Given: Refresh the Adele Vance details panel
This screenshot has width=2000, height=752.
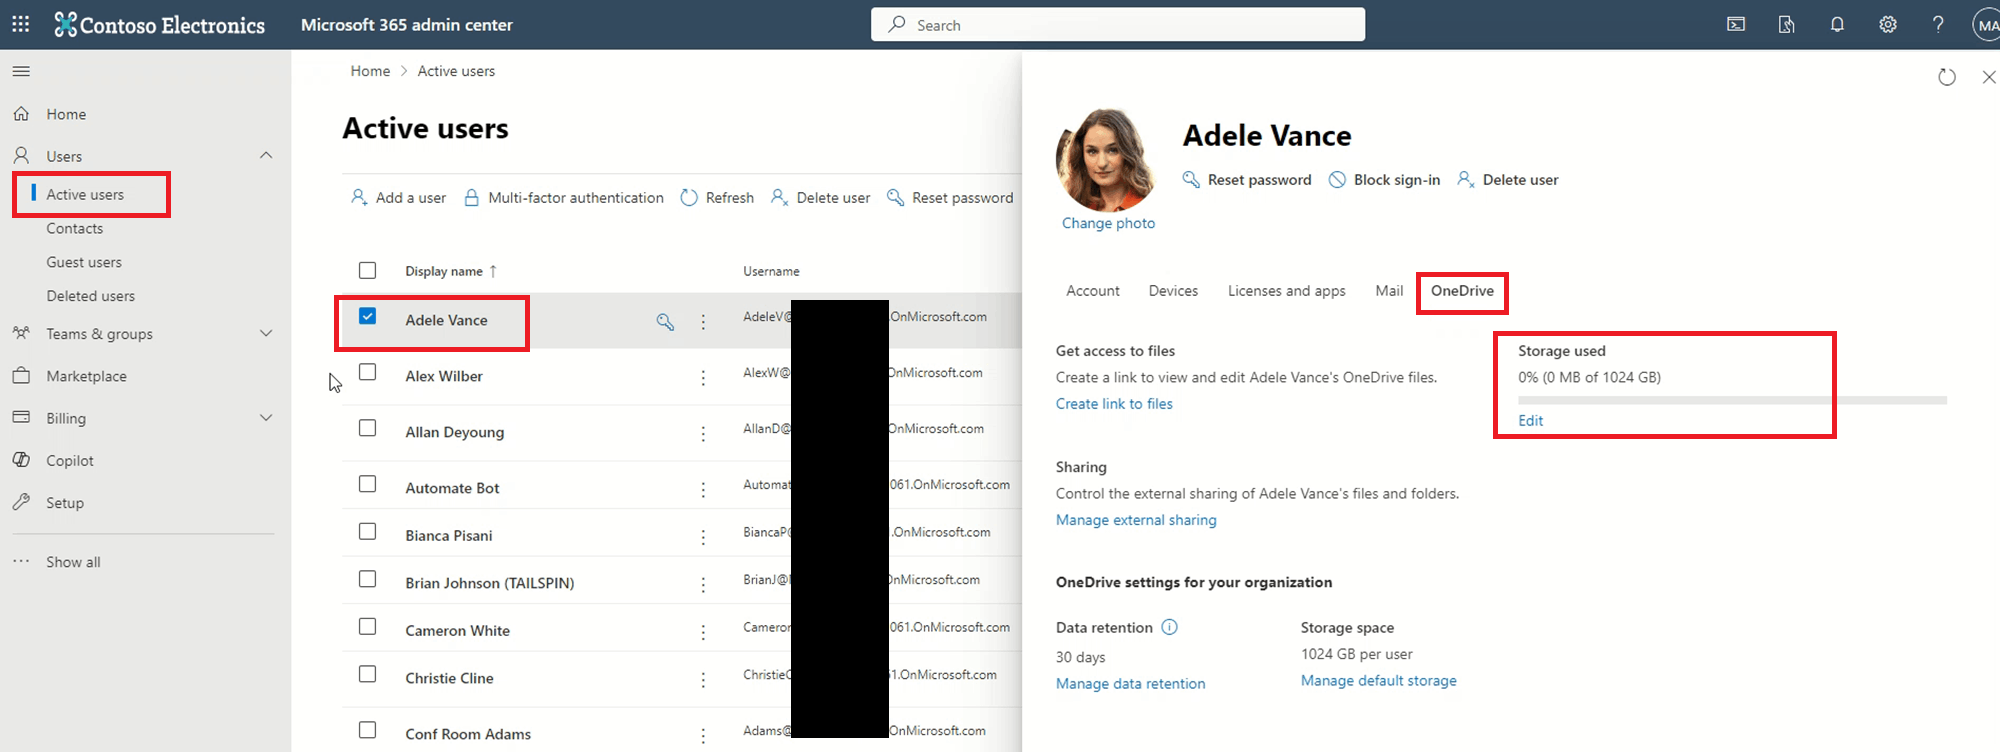Looking at the screenshot, I should (x=1946, y=77).
